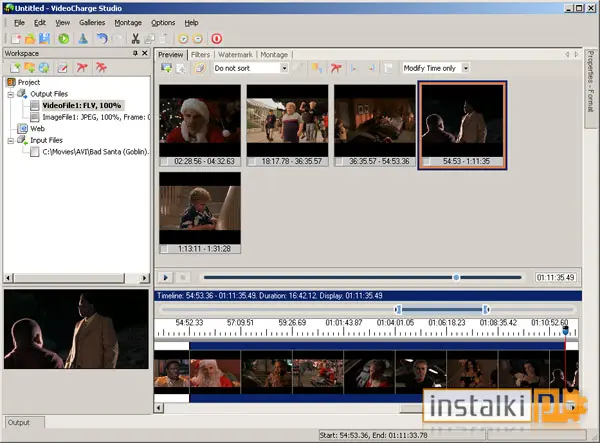Click the second round clock toolbar icon

(197, 39)
